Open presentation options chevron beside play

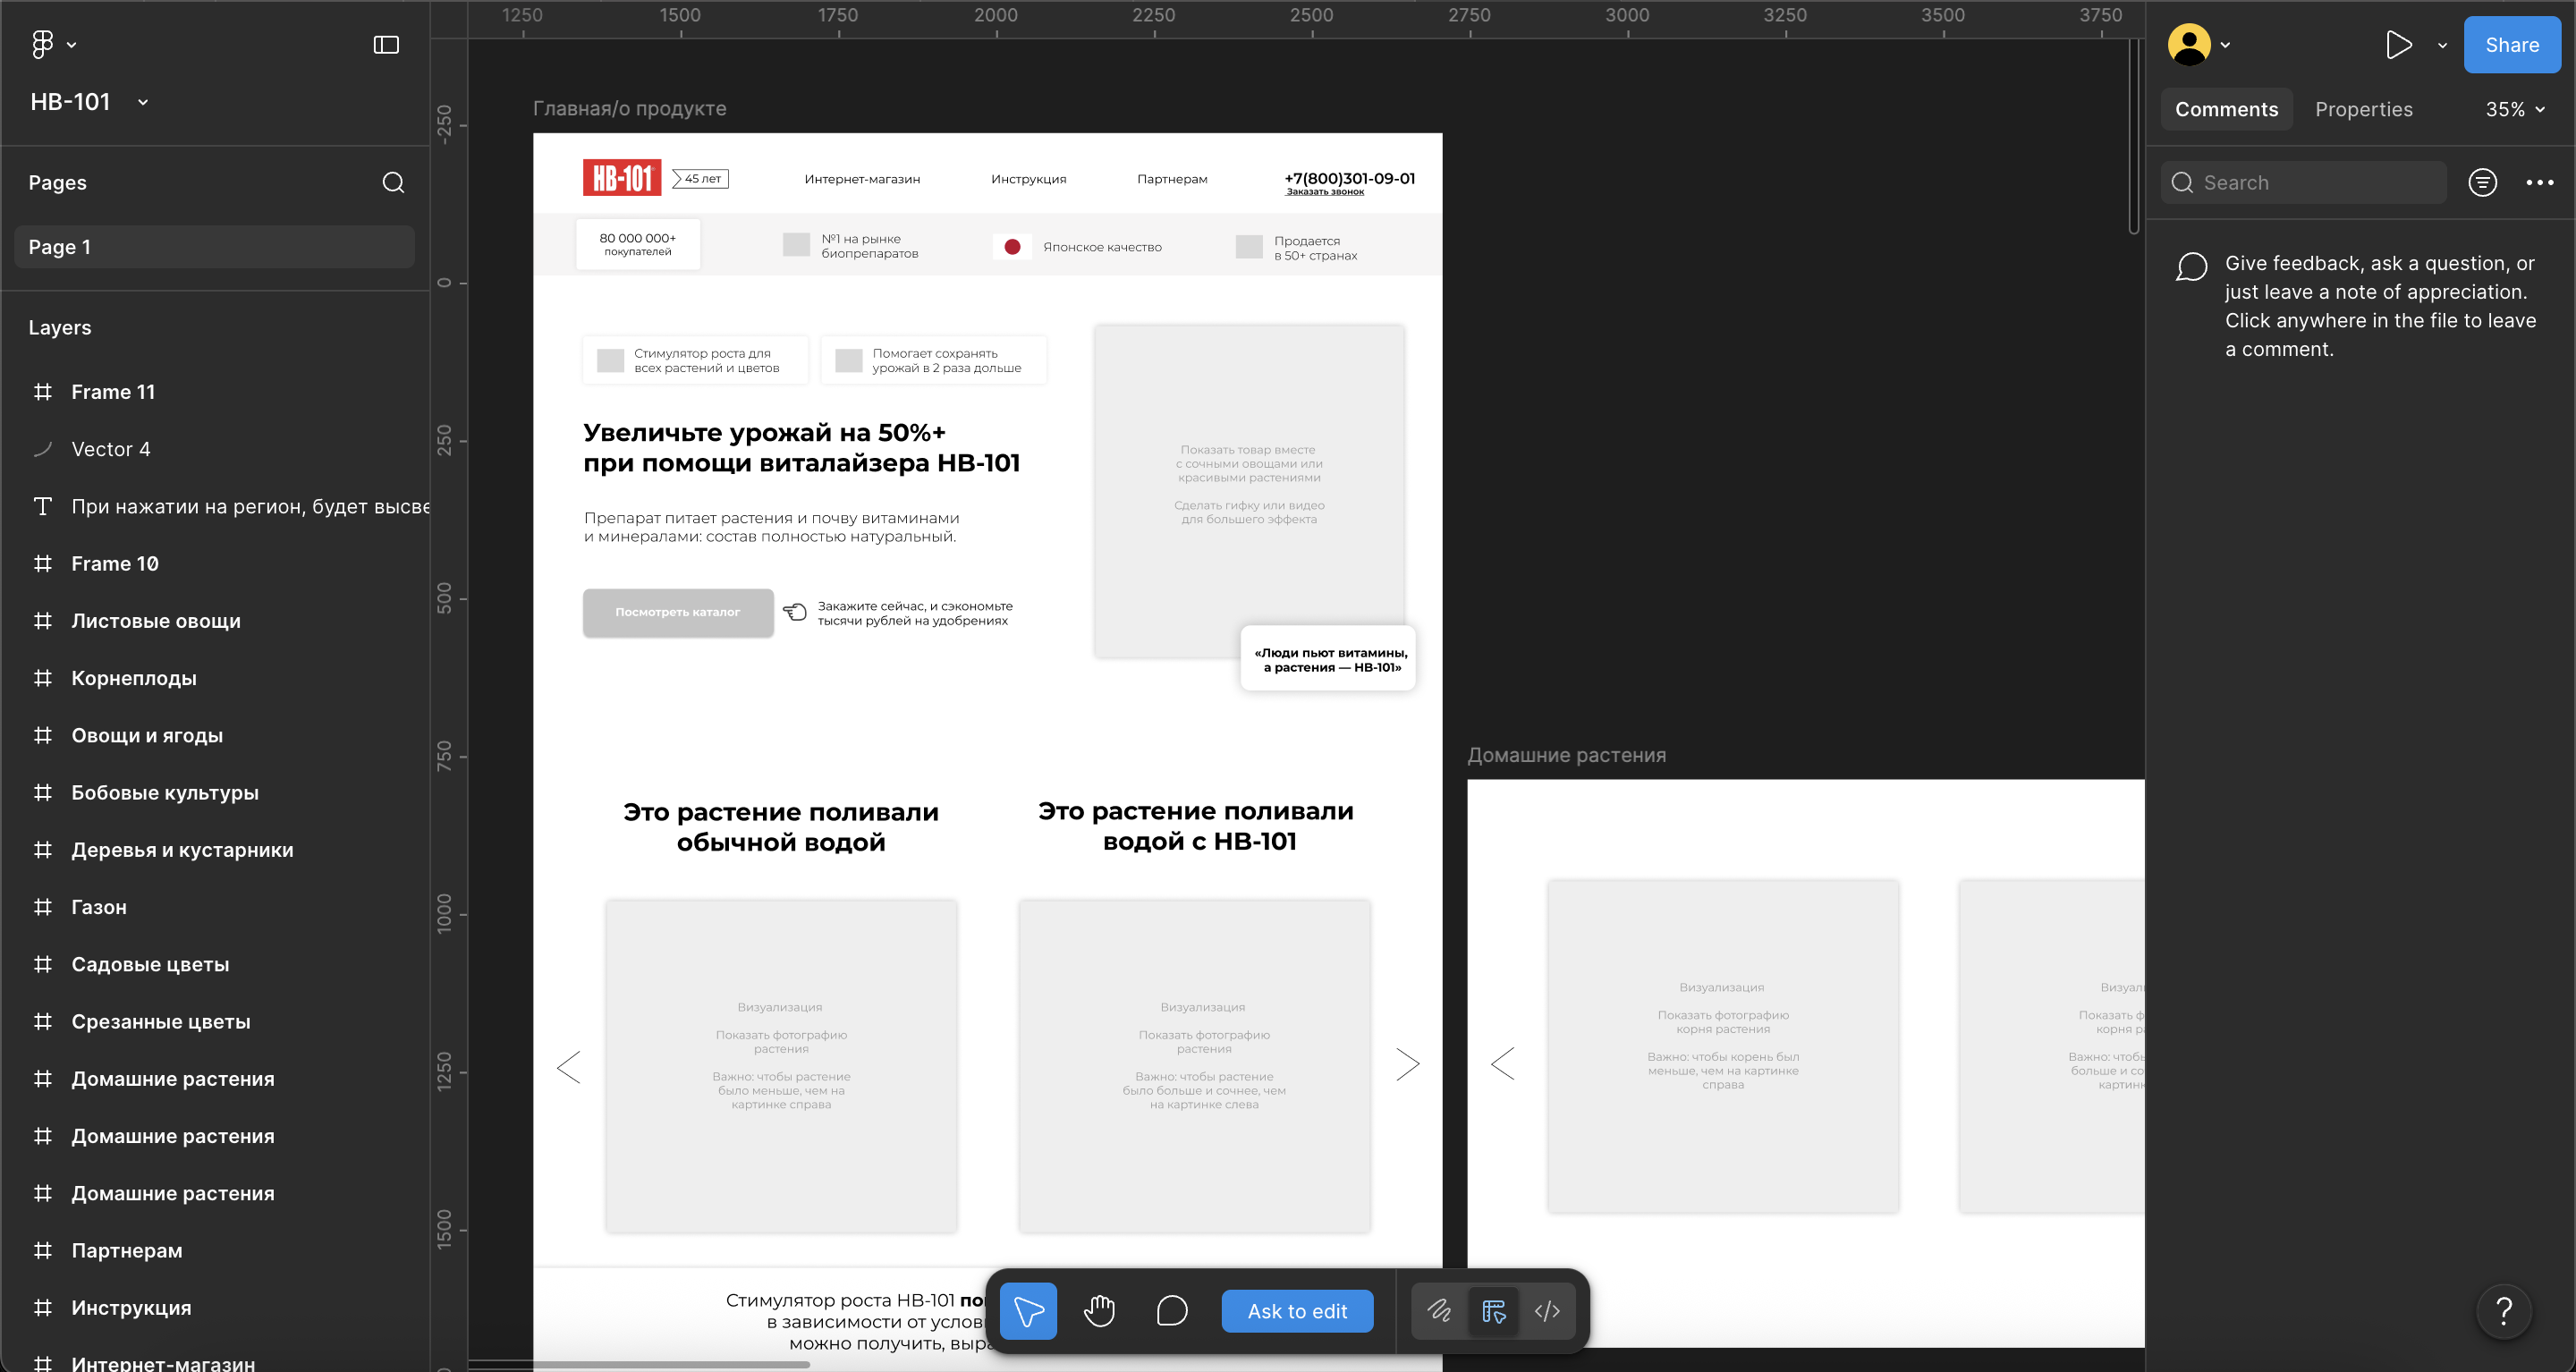[2442, 45]
